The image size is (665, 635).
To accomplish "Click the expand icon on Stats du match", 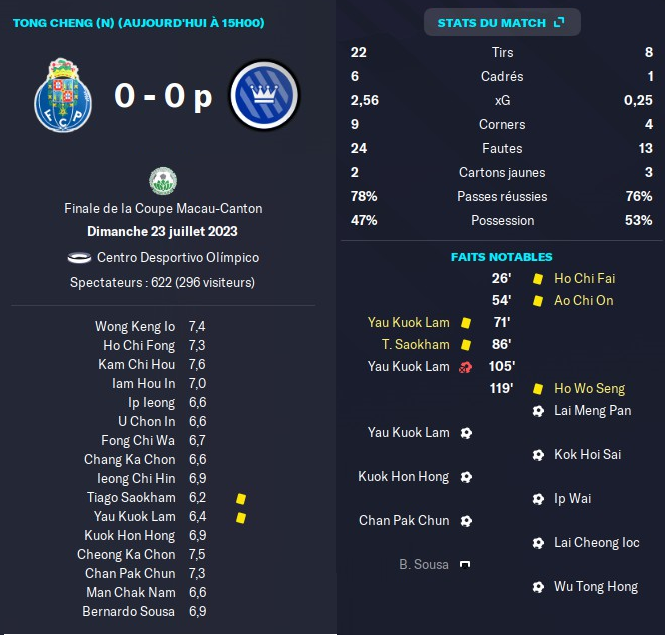I will (558, 22).
